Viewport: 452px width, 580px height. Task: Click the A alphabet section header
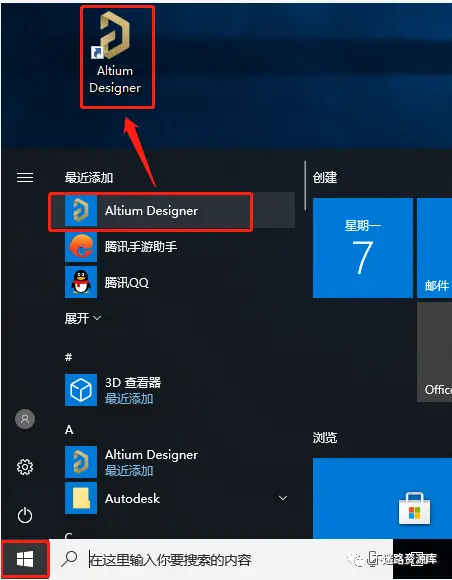point(69,429)
